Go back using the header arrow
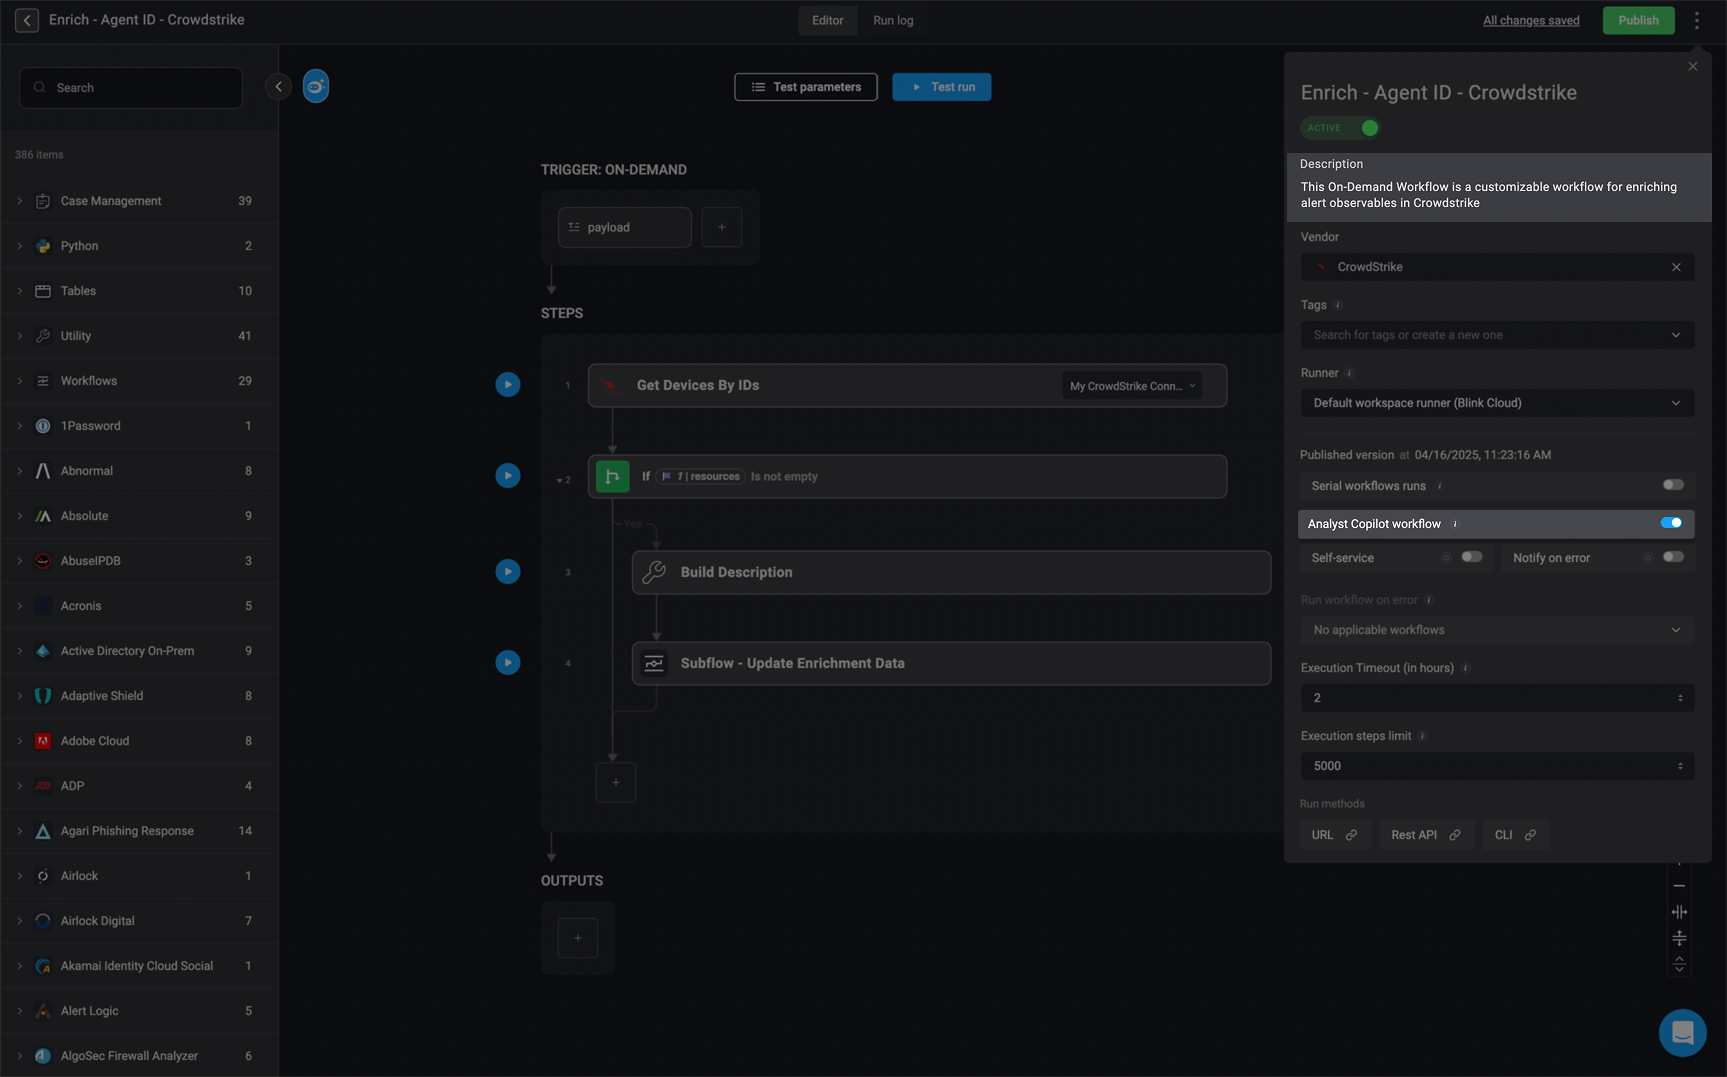 point(27,20)
